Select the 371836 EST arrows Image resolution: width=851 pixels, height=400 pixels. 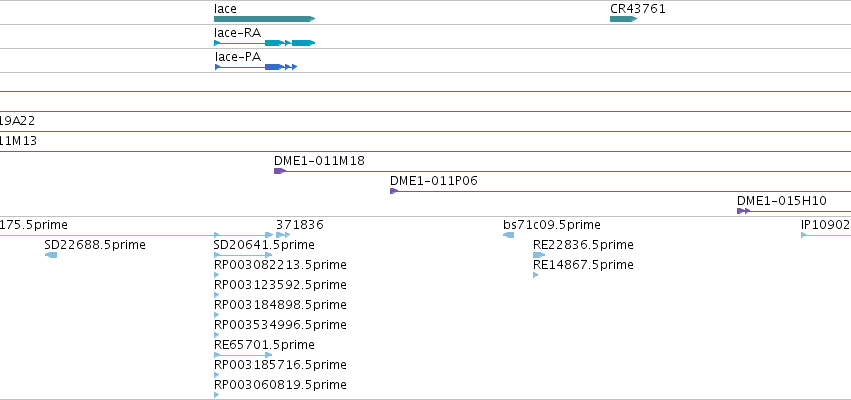(283, 235)
